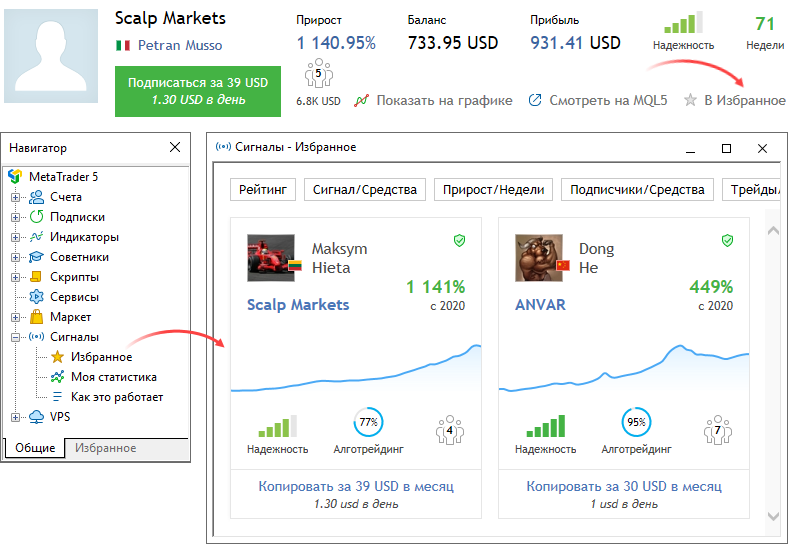
Task: Click Копировать за 39 USD в месяц
Action: coord(356,486)
